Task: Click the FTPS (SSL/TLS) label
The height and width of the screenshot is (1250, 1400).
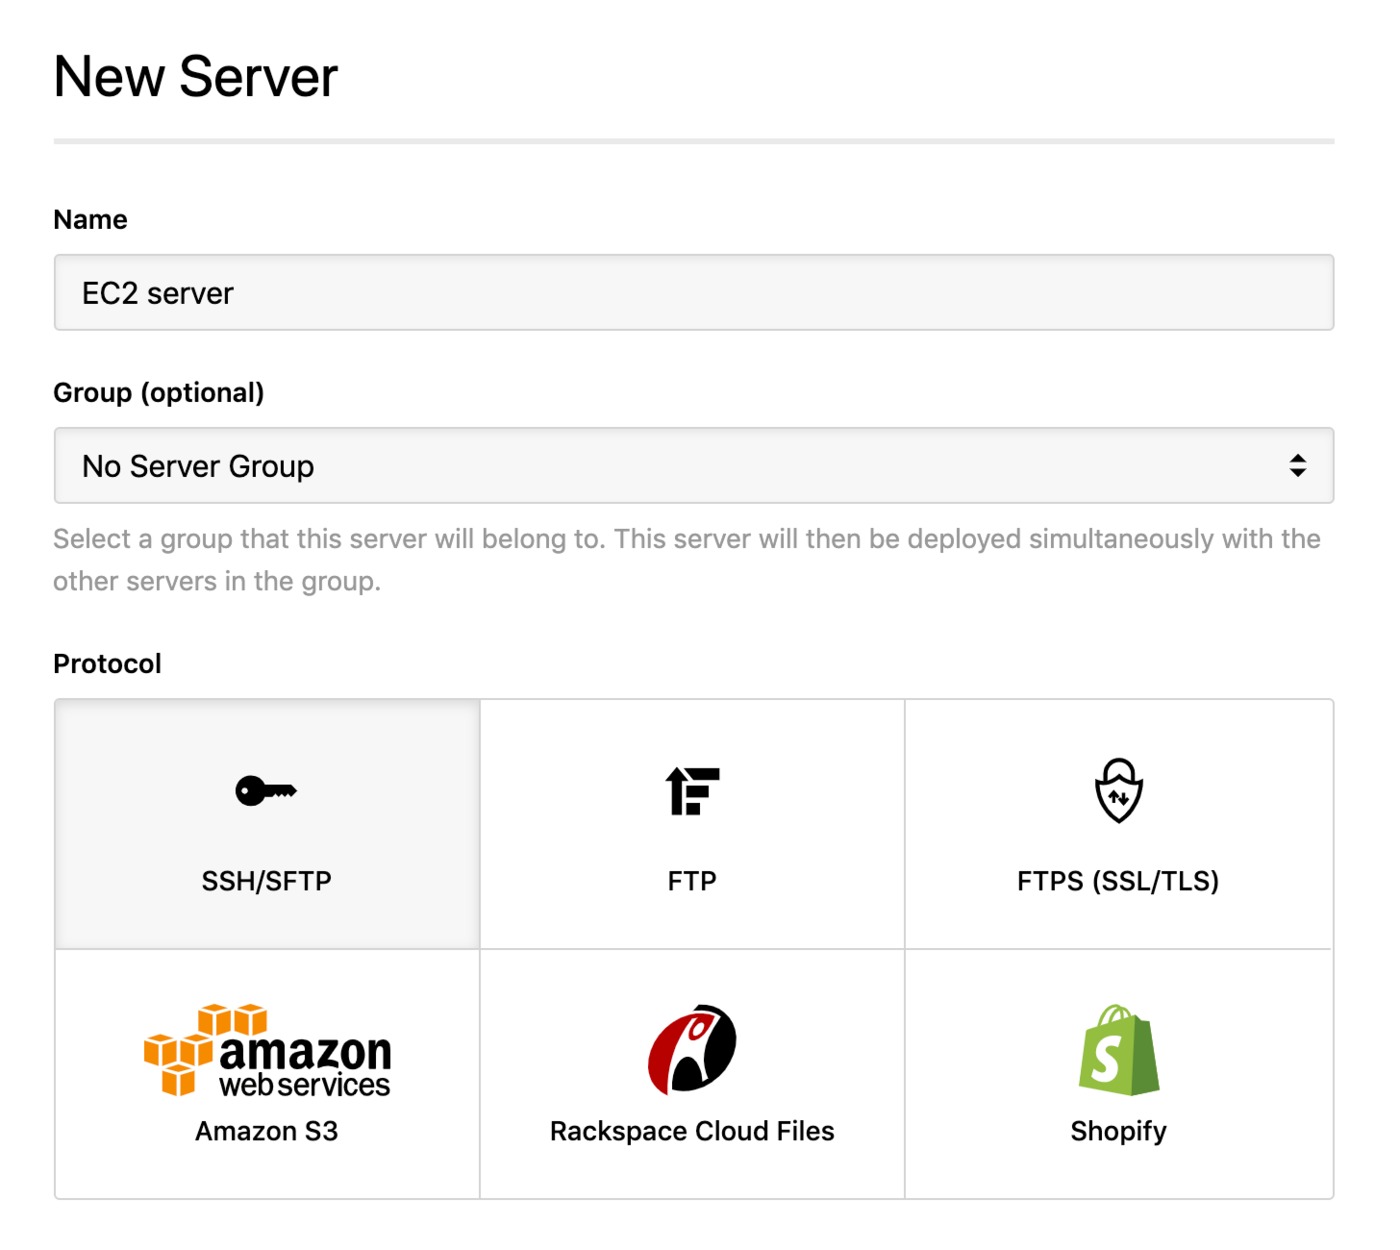Action: tap(1118, 881)
